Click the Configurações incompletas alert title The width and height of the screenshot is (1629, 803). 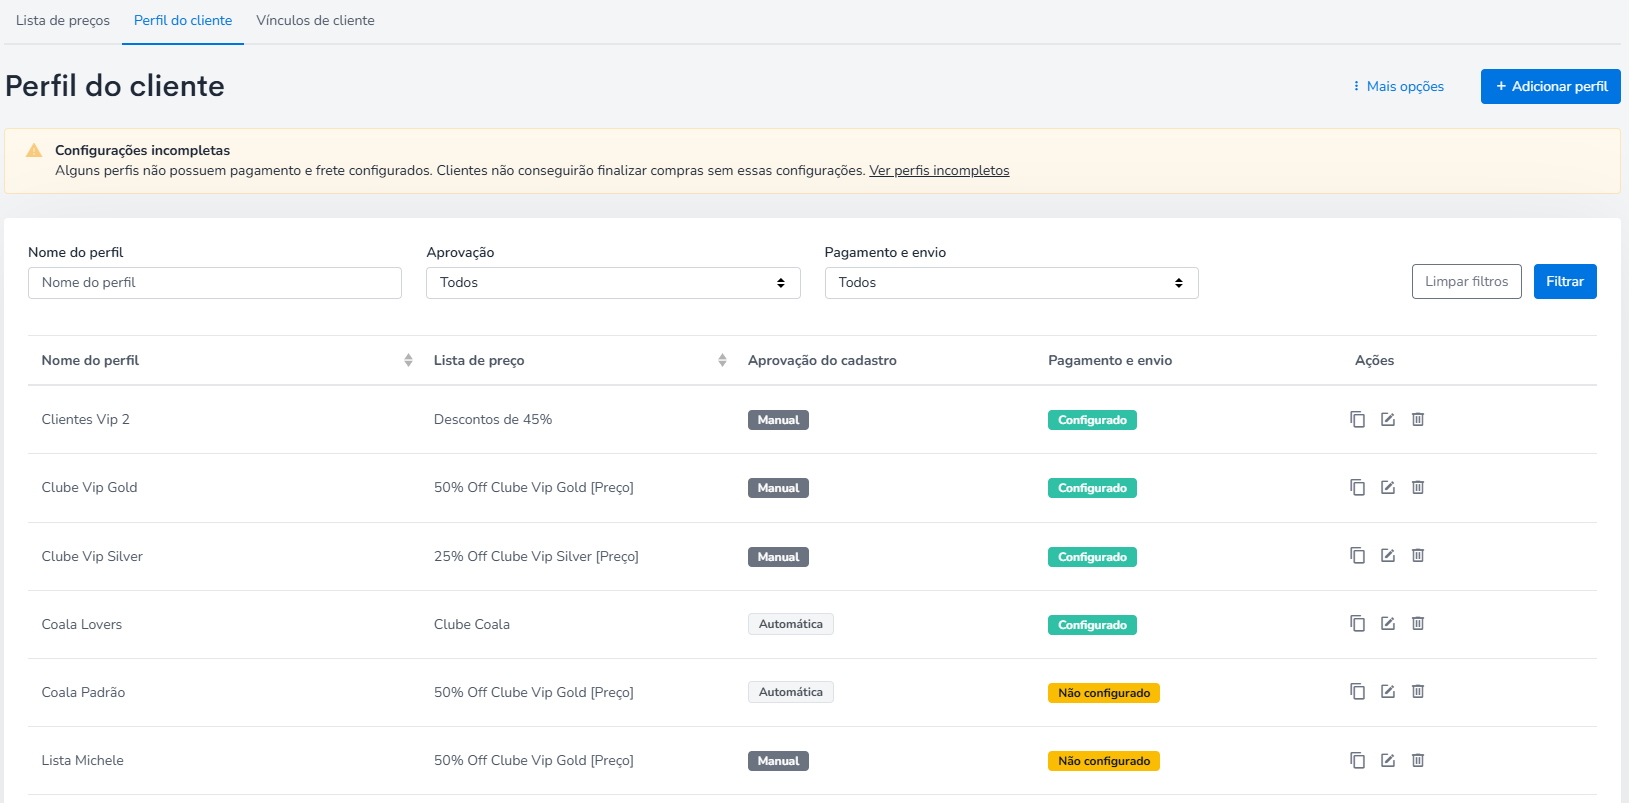pyautogui.click(x=142, y=150)
